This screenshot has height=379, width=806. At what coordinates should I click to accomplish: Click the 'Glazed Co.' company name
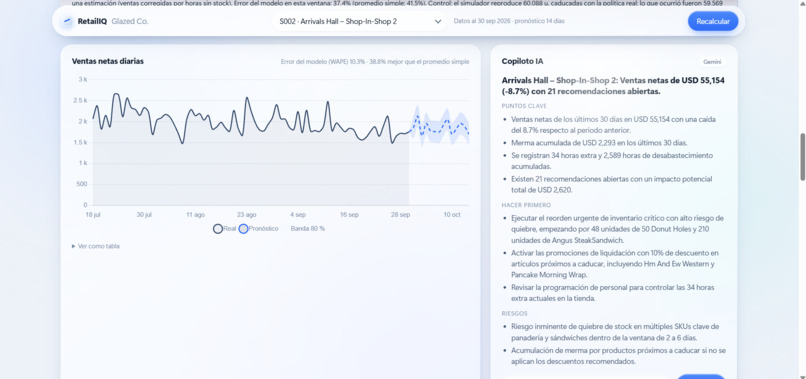click(130, 22)
